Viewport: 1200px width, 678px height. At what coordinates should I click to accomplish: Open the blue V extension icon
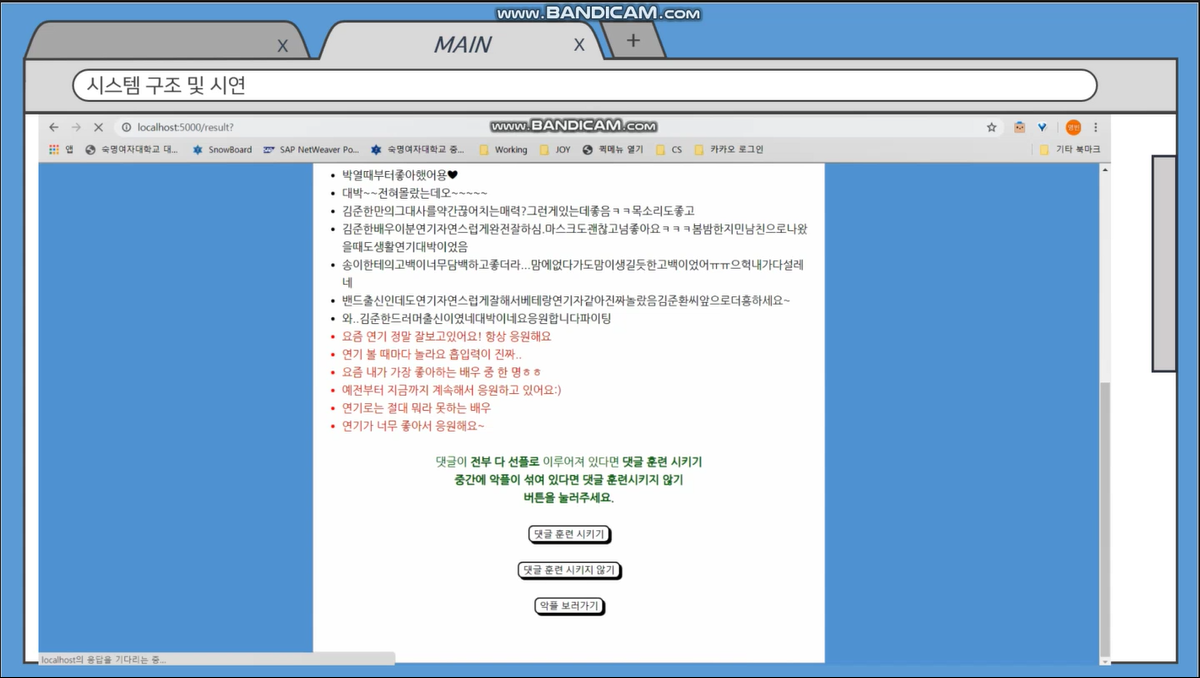[x=1042, y=127]
